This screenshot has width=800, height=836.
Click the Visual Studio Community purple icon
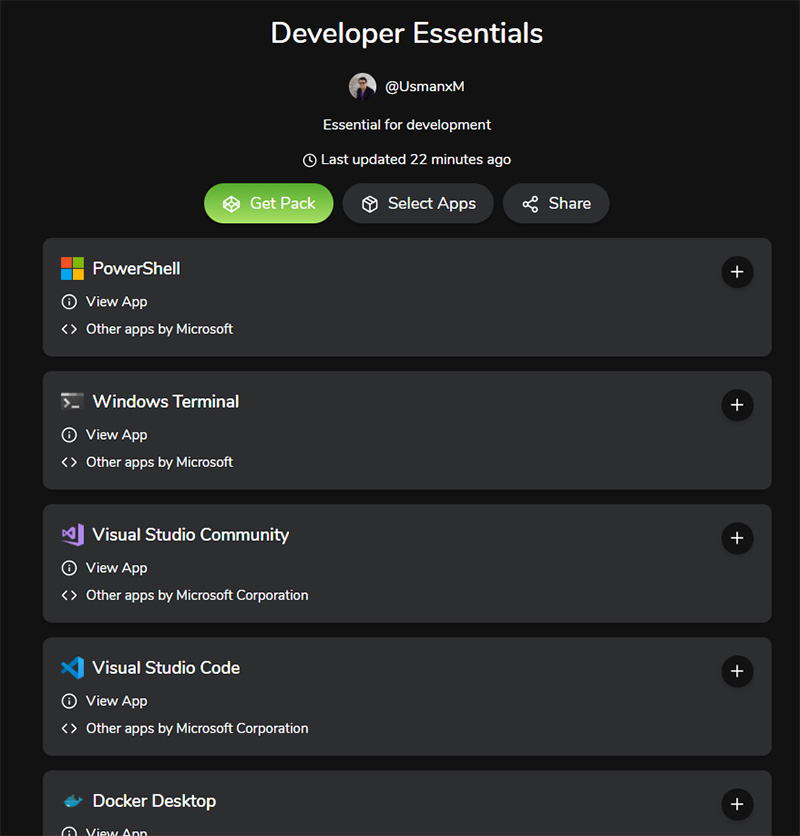[x=72, y=534]
